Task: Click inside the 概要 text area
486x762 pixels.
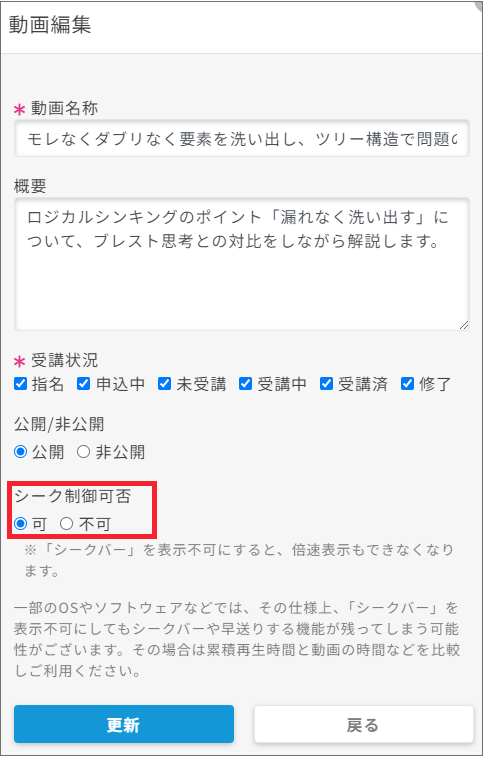Action: (242, 264)
